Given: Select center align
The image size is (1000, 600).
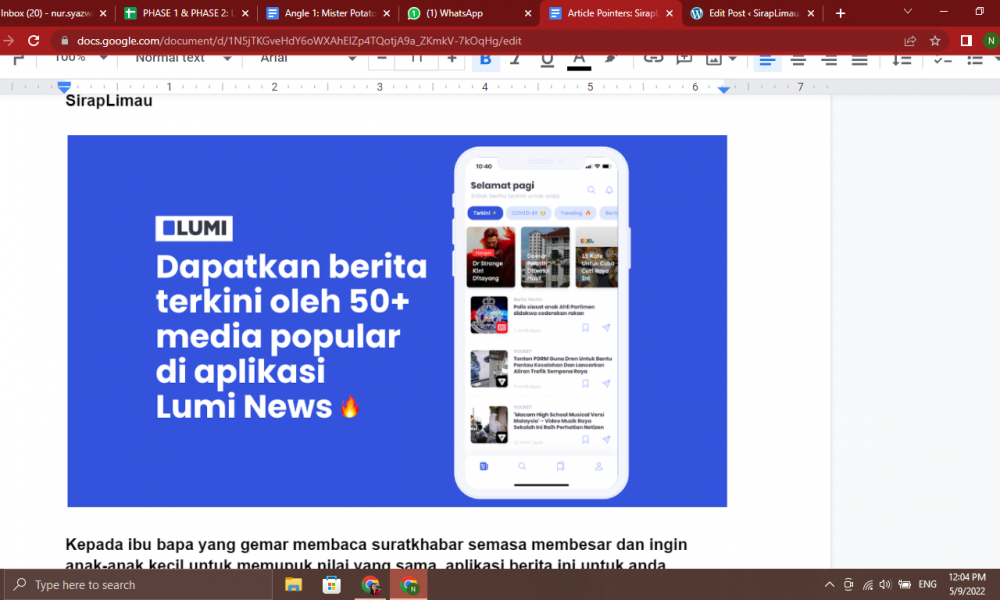Looking at the screenshot, I should point(798,61).
